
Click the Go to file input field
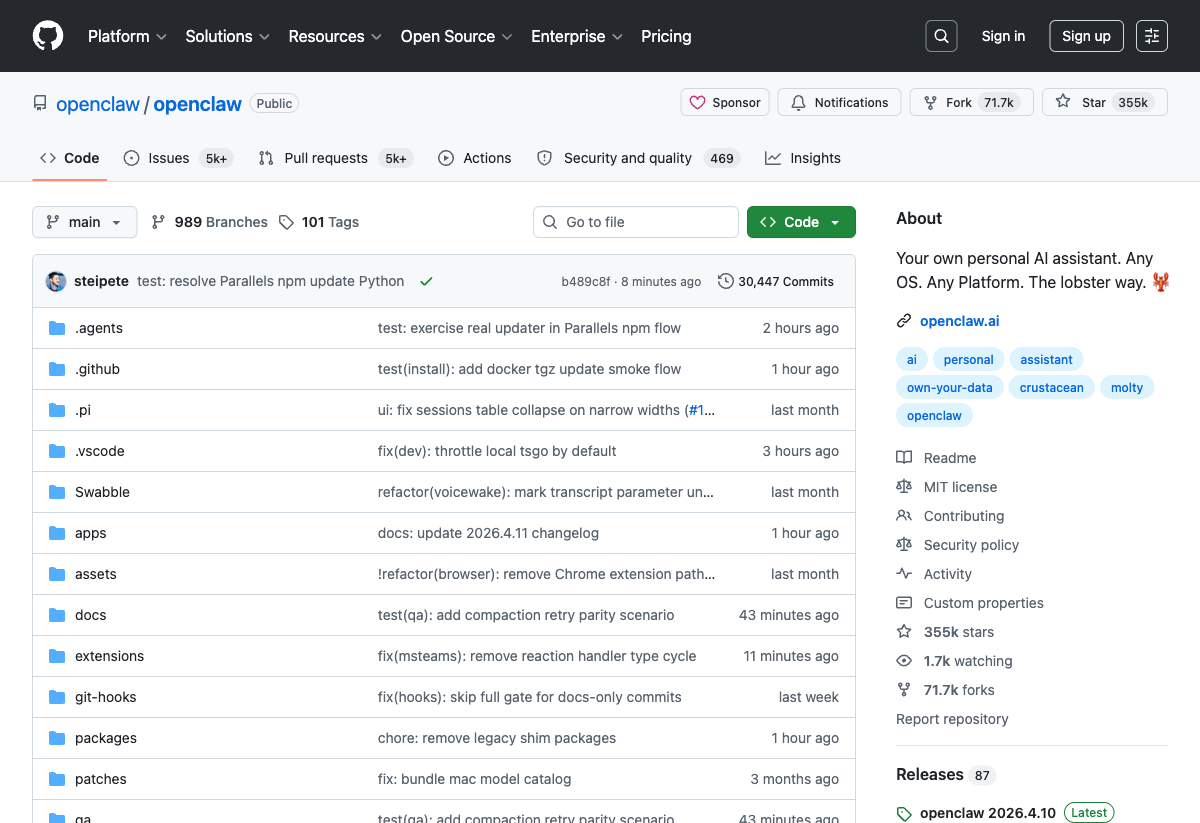point(635,222)
